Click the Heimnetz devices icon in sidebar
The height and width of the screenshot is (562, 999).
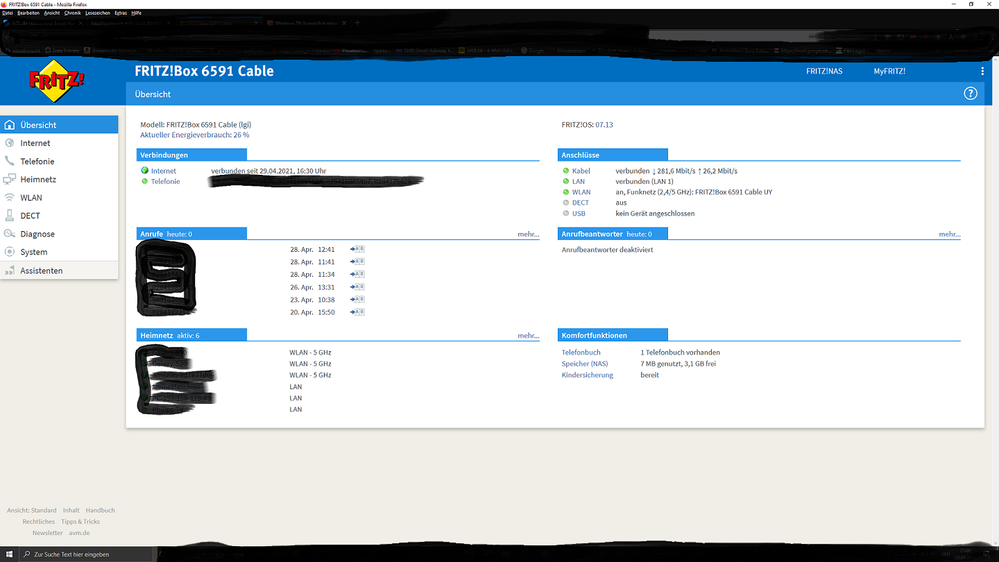10,179
